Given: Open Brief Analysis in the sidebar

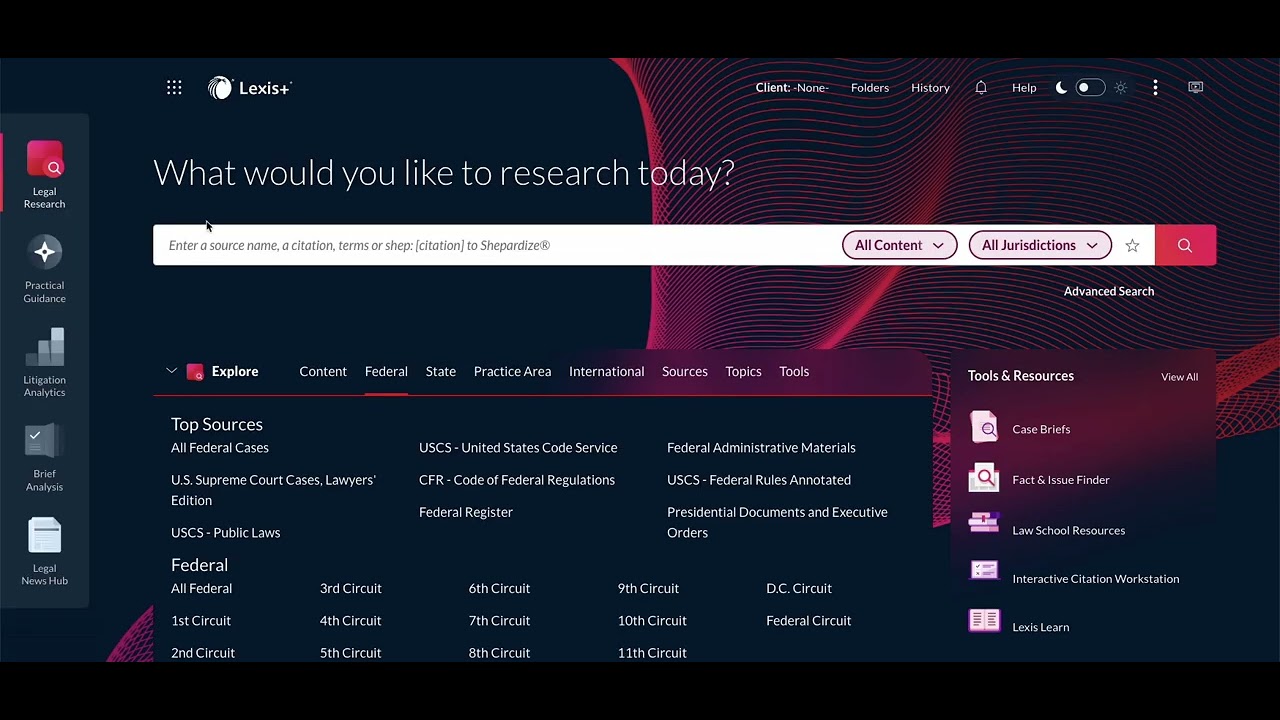Looking at the screenshot, I should point(44,458).
